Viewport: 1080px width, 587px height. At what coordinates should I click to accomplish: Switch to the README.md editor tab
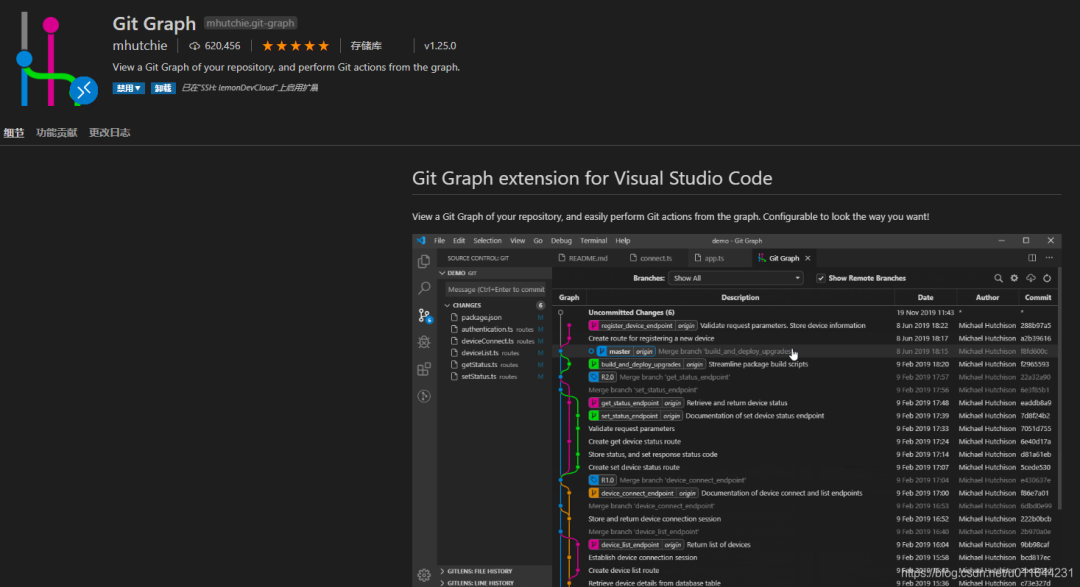click(583, 258)
